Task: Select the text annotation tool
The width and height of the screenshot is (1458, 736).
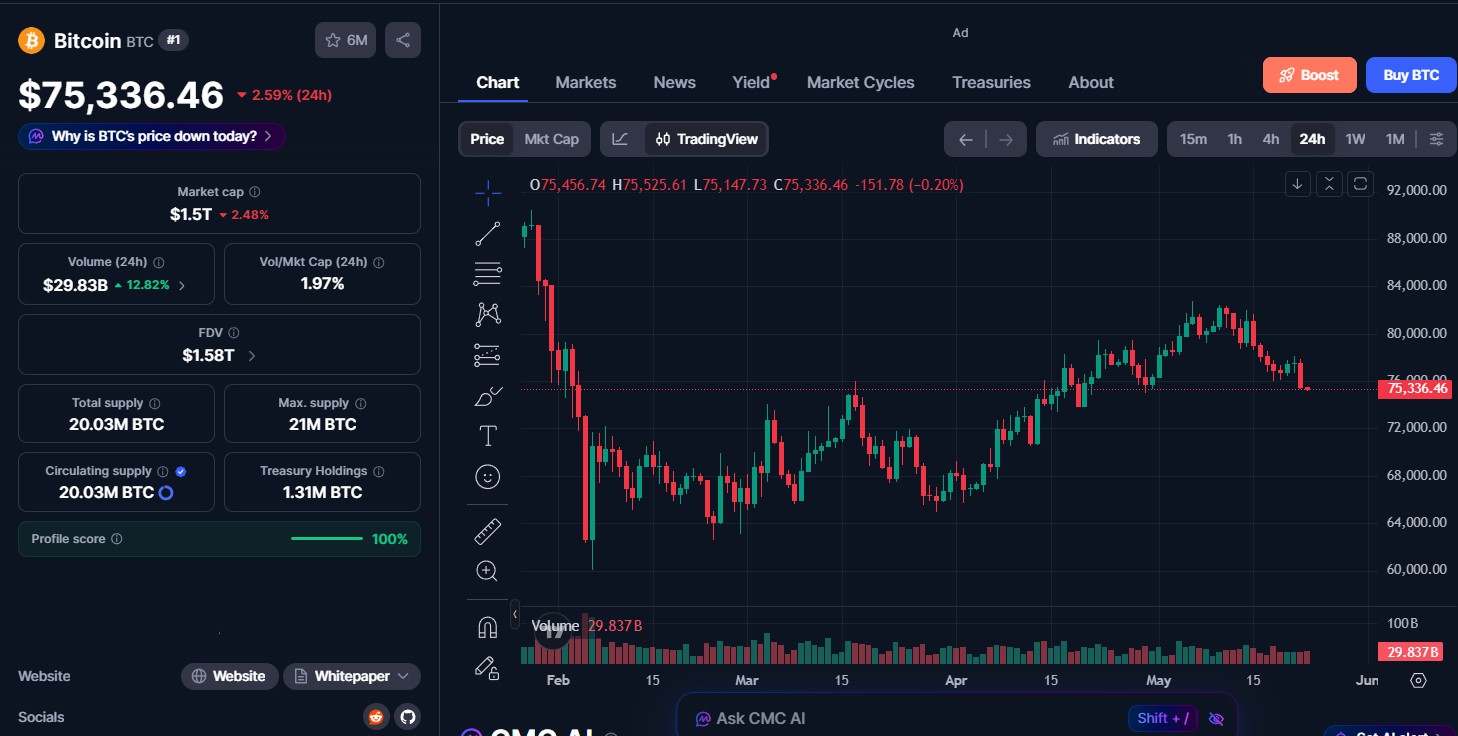Action: tap(488, 436)
